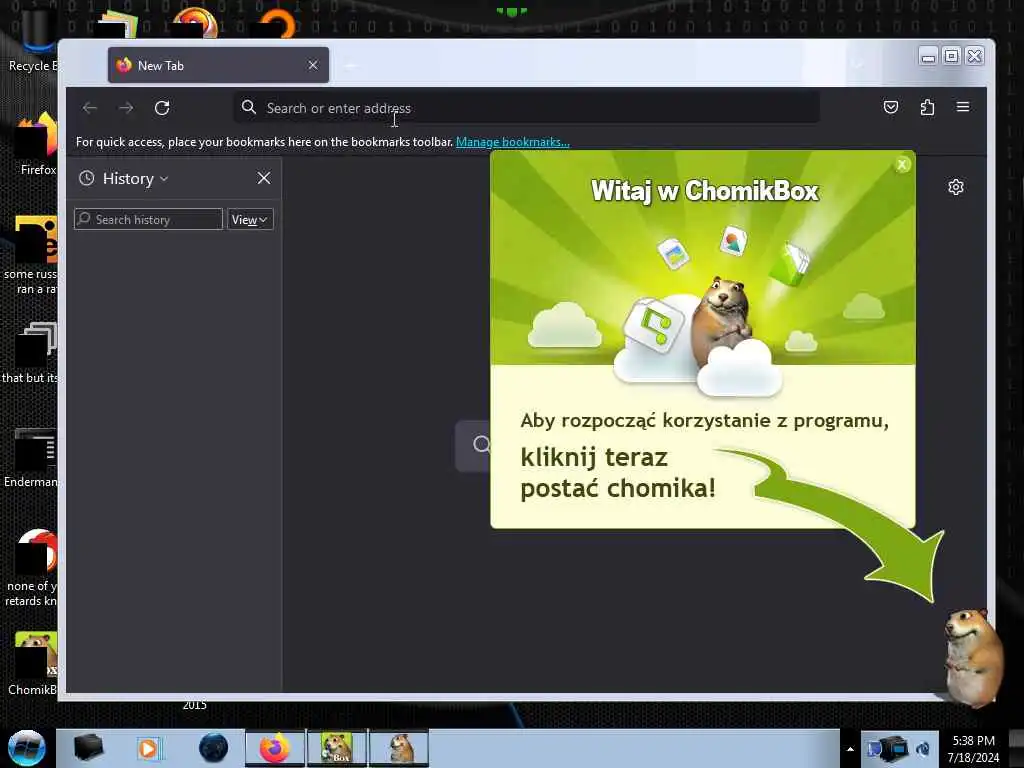Viewport: 1024px width, 768px height.
Task: Click the partly hidden New Tab search box
Action: click(472, 445)
